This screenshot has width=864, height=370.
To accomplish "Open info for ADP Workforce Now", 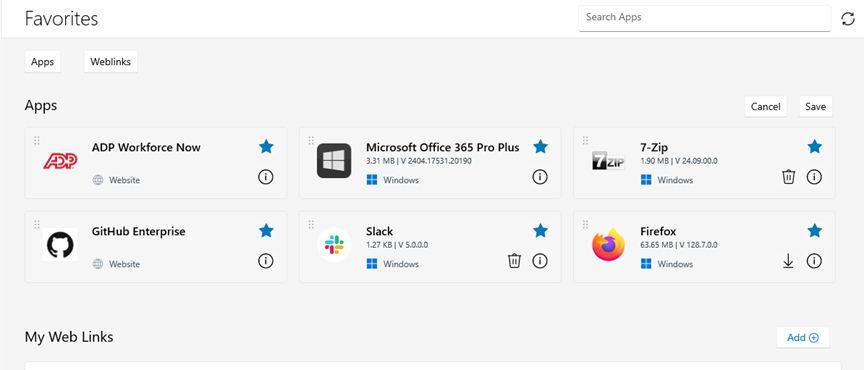I will pos(266,177).
